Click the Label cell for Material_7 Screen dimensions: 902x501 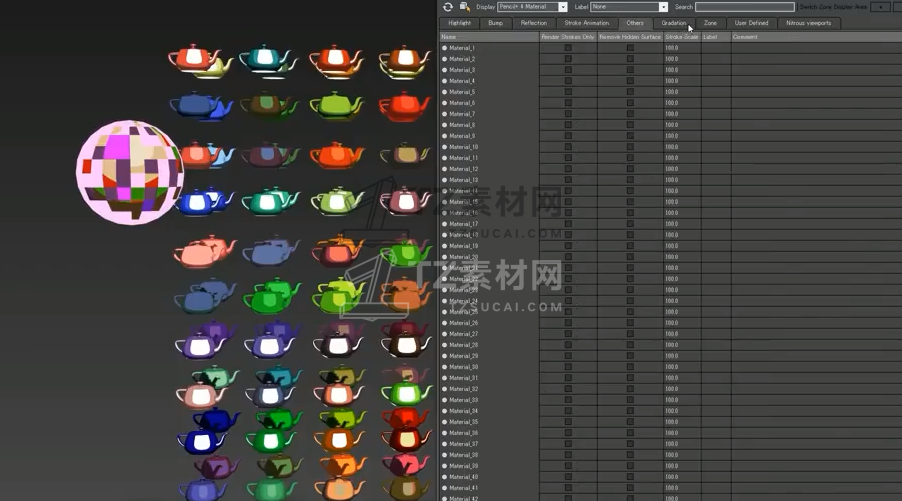[716, 114]
